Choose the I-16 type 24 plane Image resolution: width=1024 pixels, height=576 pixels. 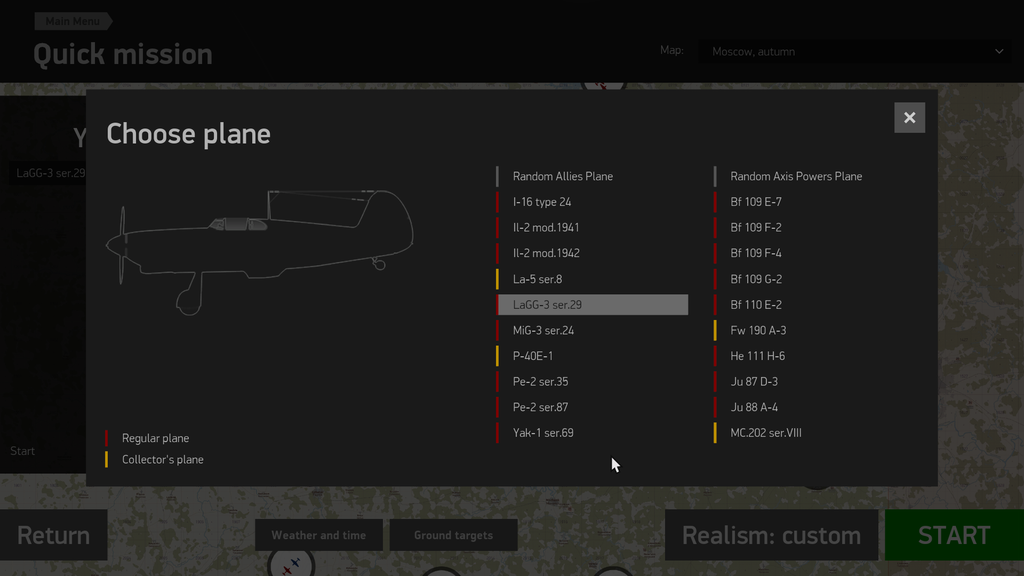click(542, 202)
